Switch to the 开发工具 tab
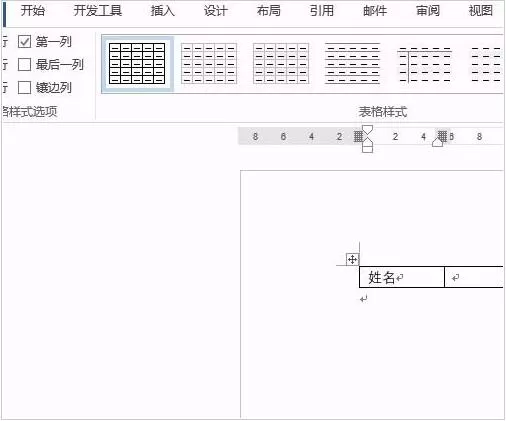Viewport: 506px width, 421px height. (98, 11)
